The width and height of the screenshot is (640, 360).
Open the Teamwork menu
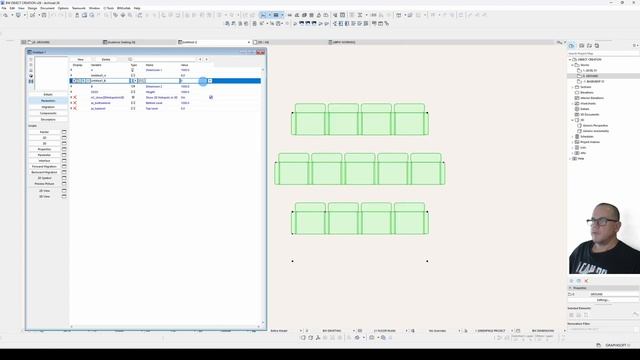pos(79,8)
